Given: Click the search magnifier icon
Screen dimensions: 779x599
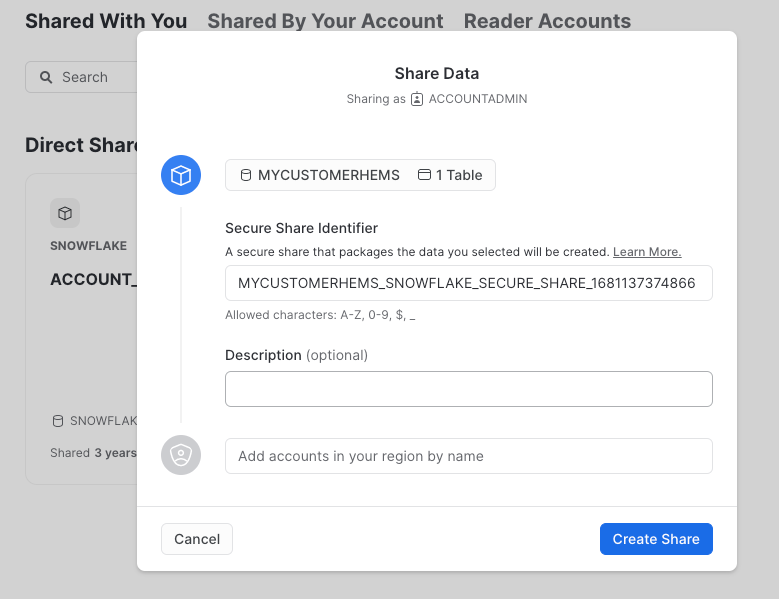Looking at the screenshot, I should pos(46,77).
